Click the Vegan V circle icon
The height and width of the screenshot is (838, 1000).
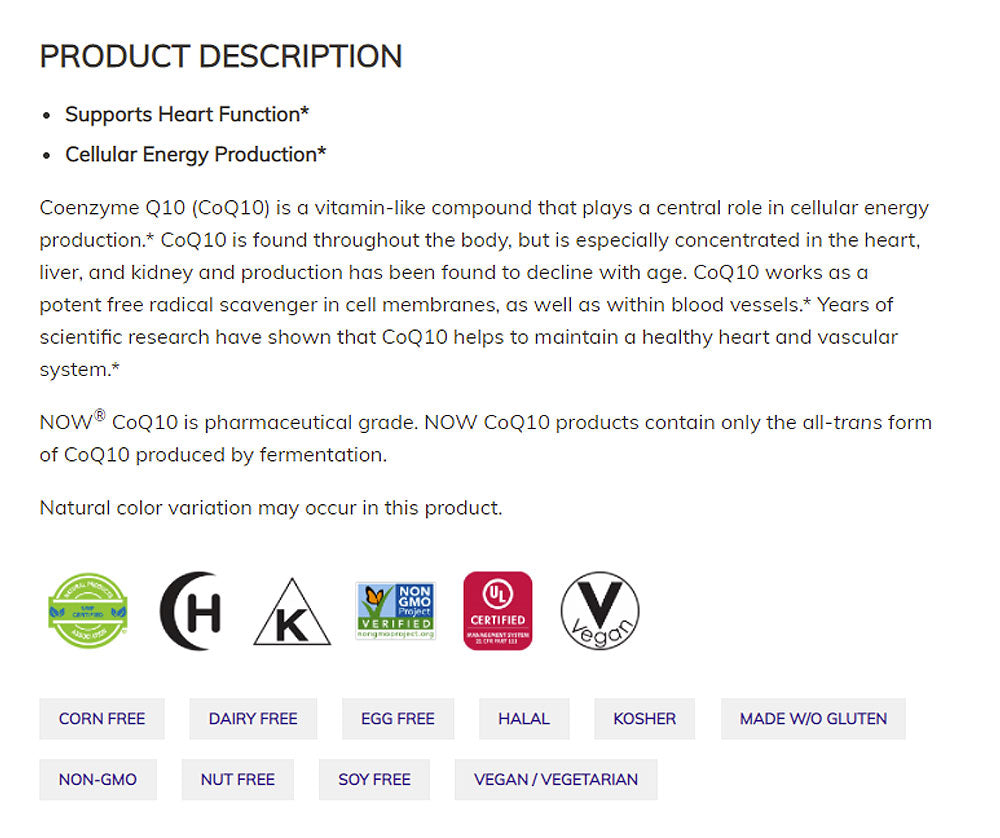599,611
